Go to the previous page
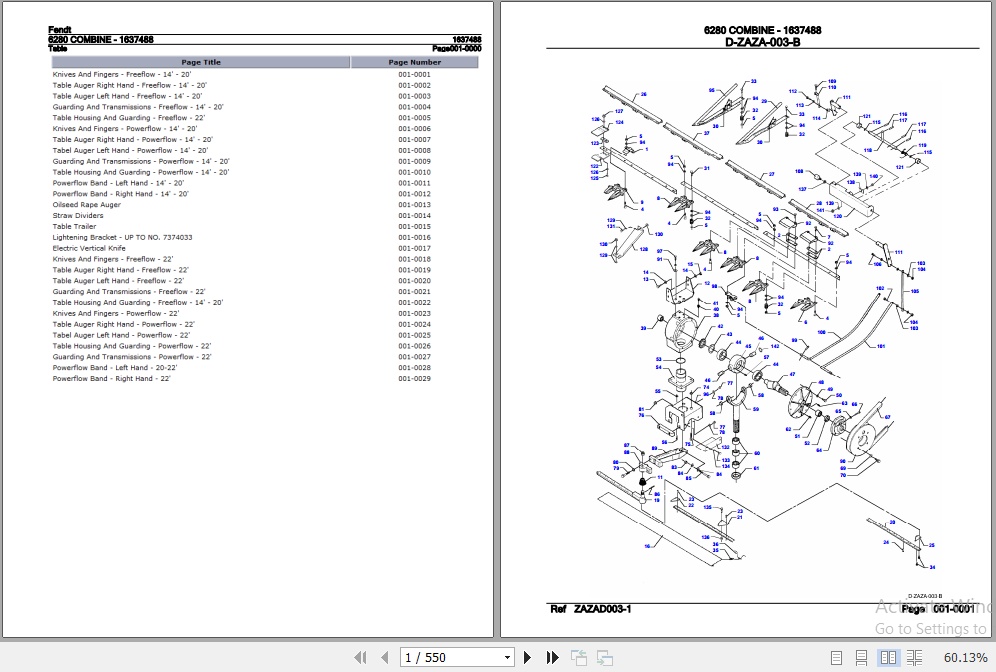The width and height of the screenshot is (996, 672). (385, 657)
